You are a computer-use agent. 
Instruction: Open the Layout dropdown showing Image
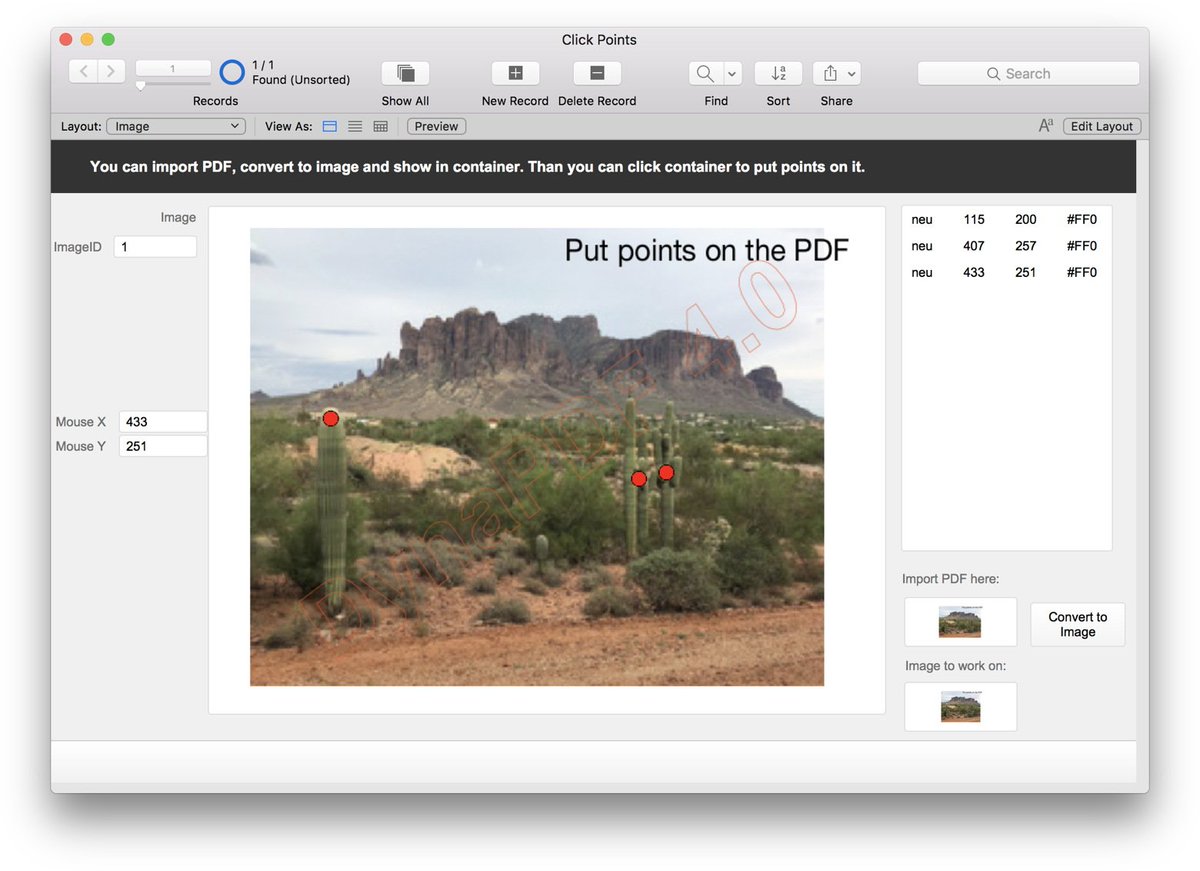(x=176, y=126)
